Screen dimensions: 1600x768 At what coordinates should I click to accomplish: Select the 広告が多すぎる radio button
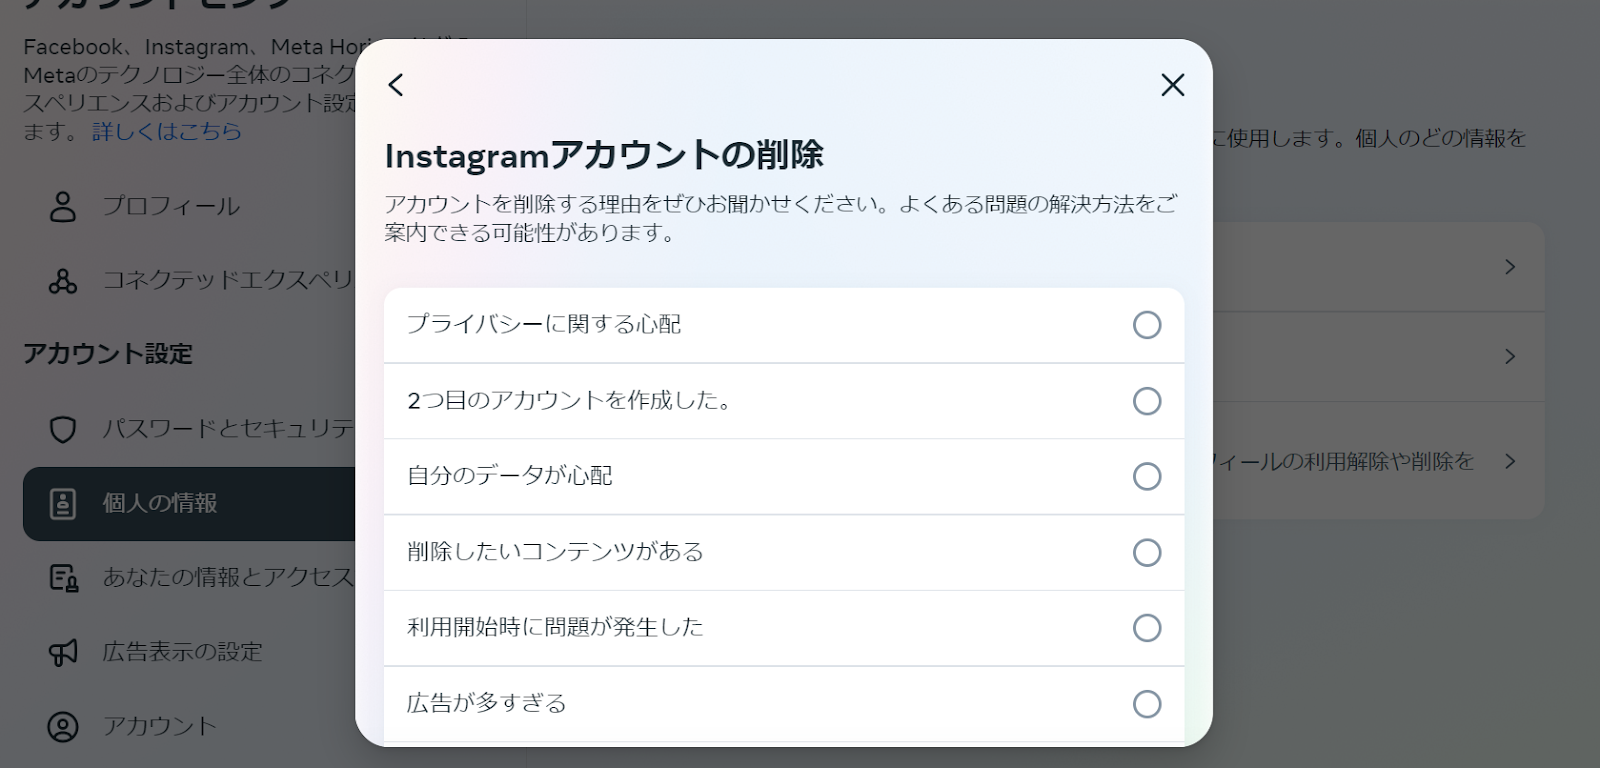[x=1147, y=704]
